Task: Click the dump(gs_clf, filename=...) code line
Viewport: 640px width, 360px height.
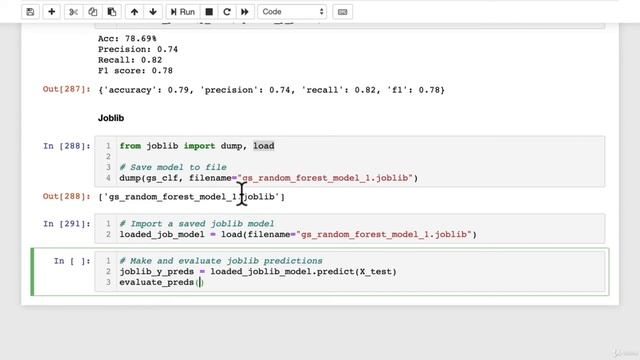Action: coord(269,178)
